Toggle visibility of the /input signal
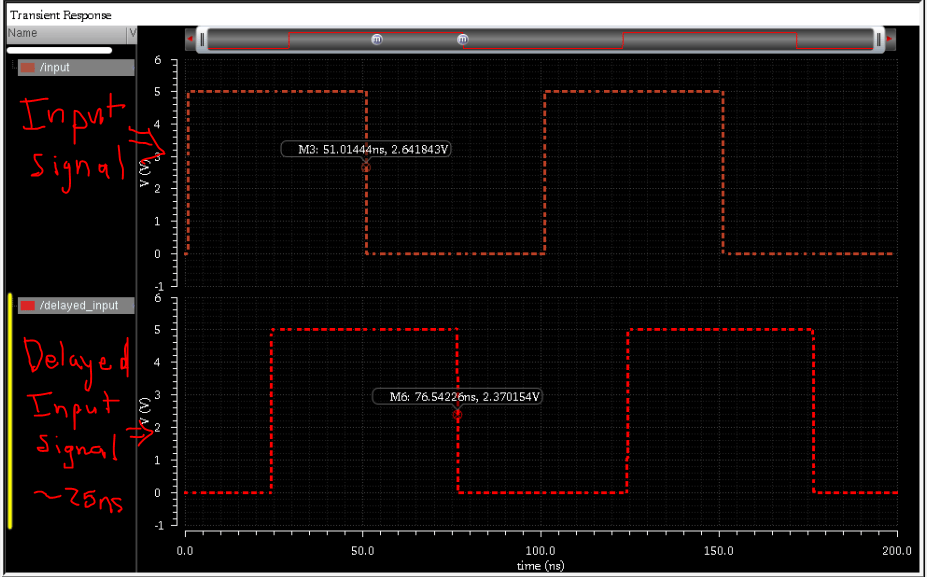This screenshot has width=927, height=577. 27,67
